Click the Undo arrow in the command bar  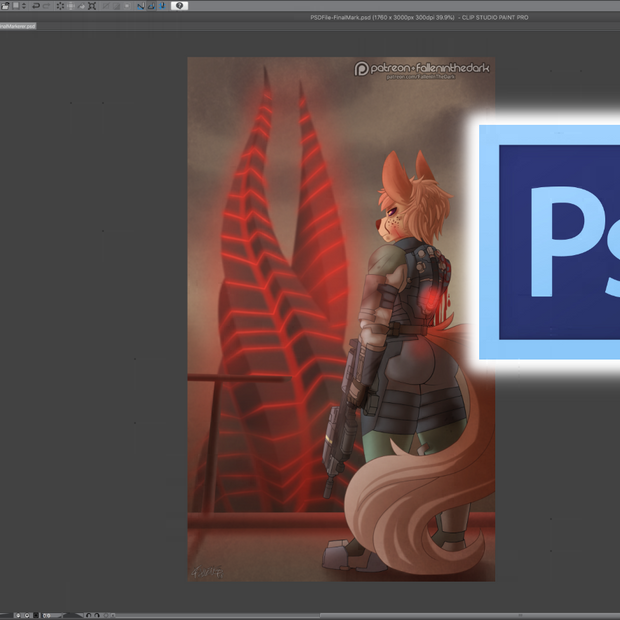tap(36, 6)
